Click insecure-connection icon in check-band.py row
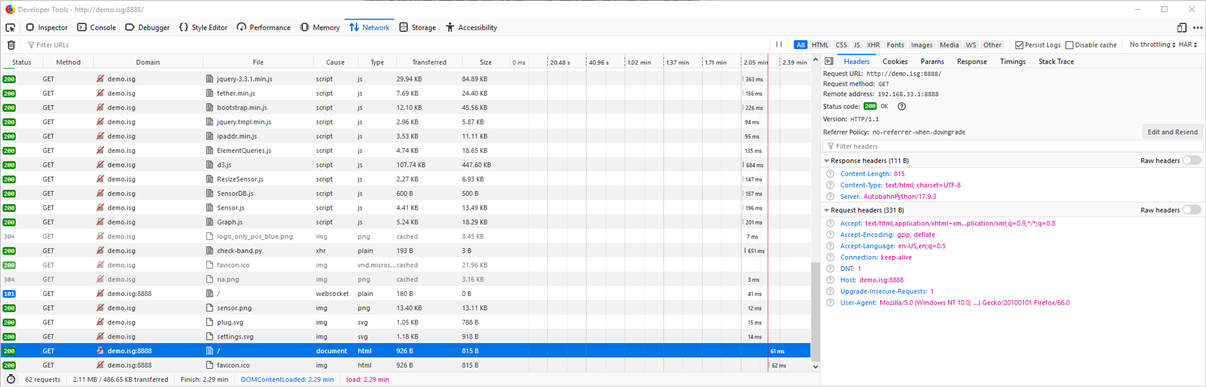 point(100,251)
